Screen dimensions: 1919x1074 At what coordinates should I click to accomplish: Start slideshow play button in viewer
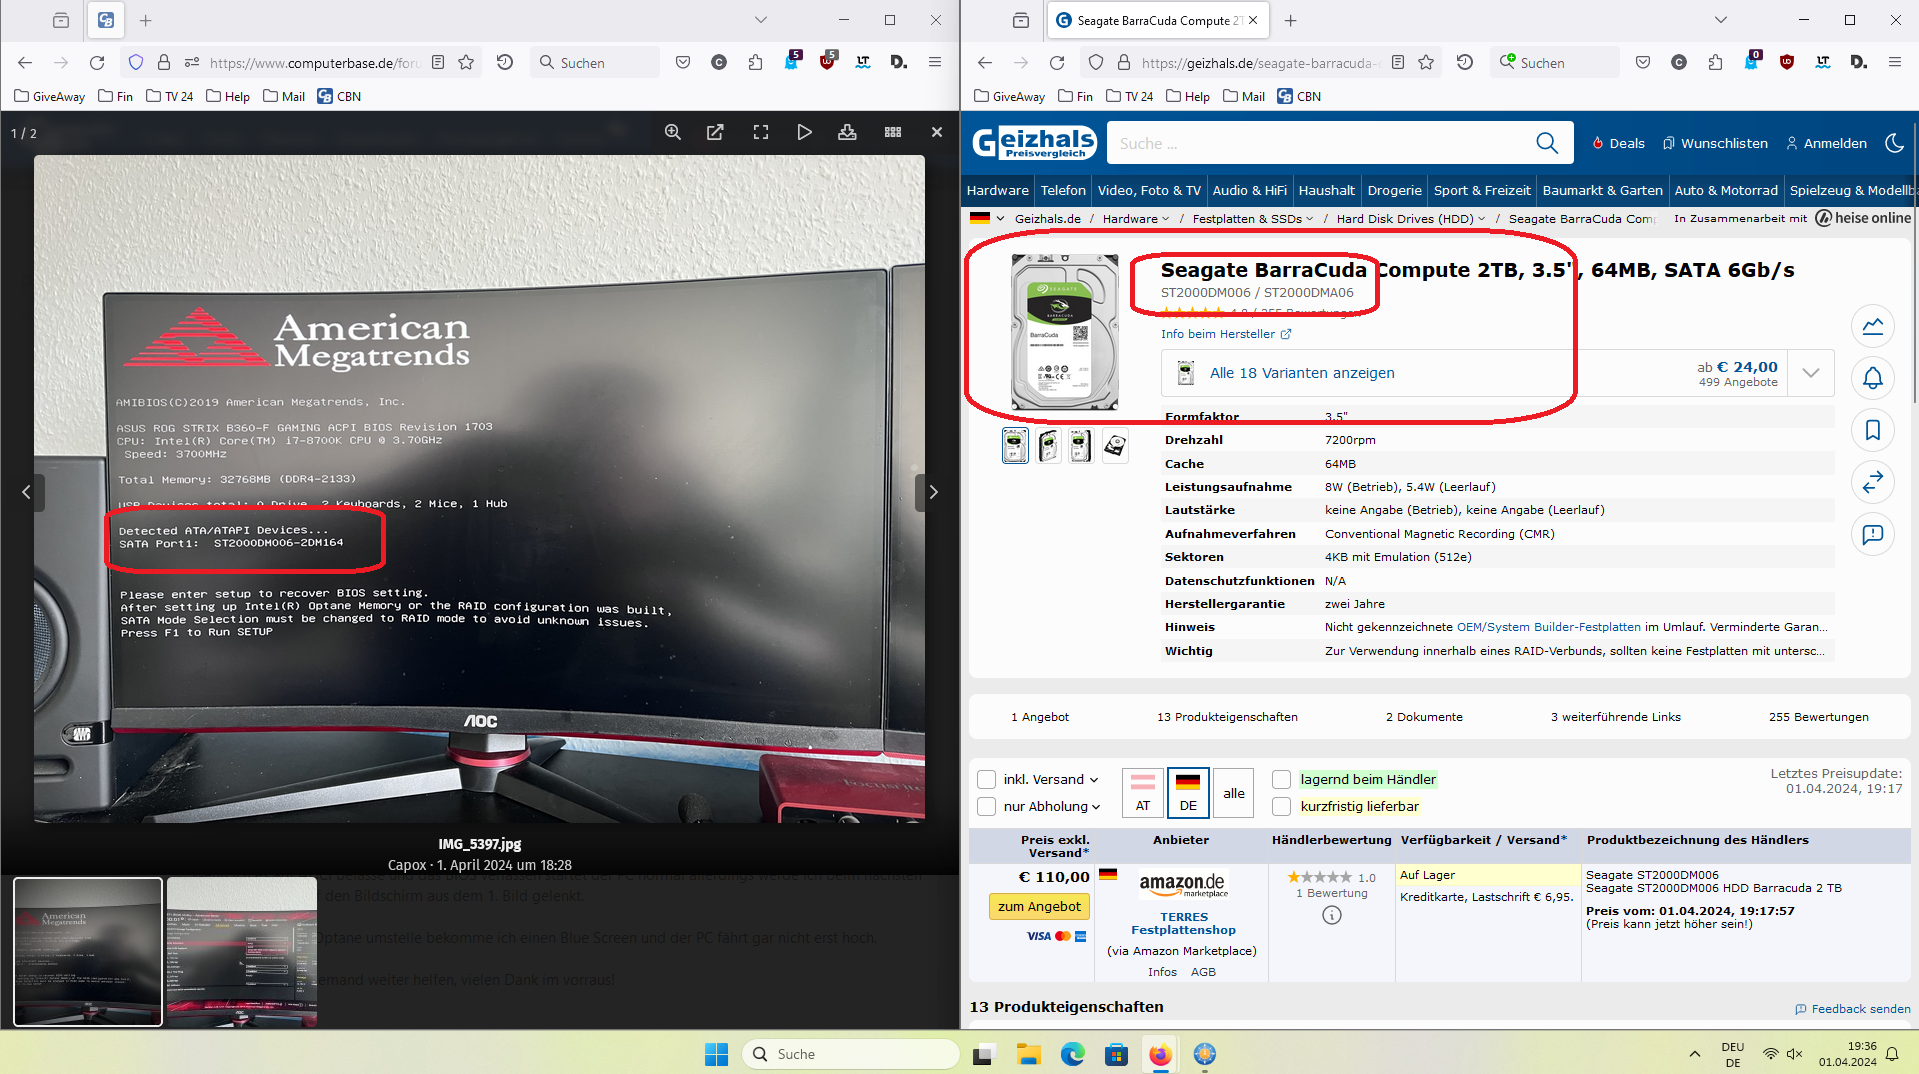(804, 132)
